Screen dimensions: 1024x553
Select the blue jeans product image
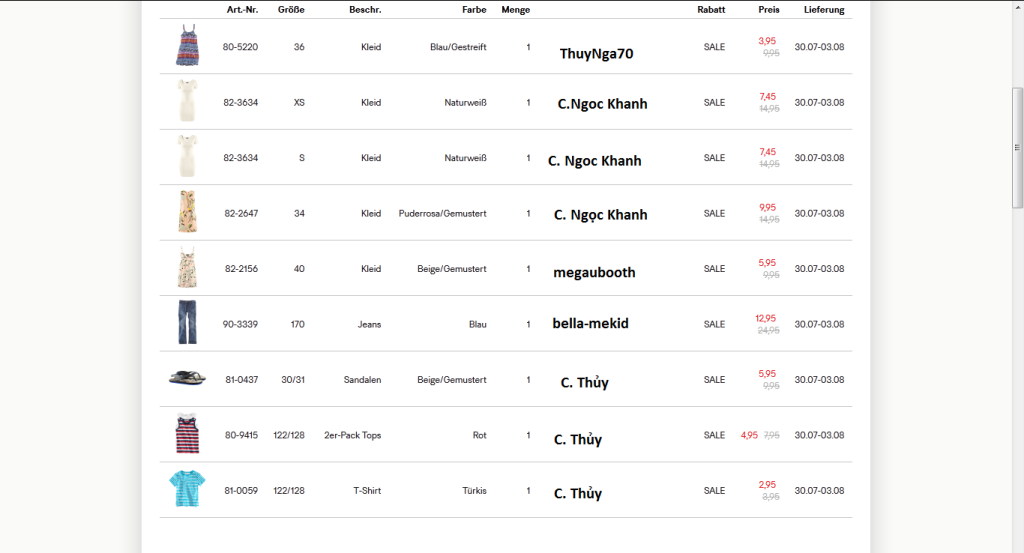pos(187,323)
